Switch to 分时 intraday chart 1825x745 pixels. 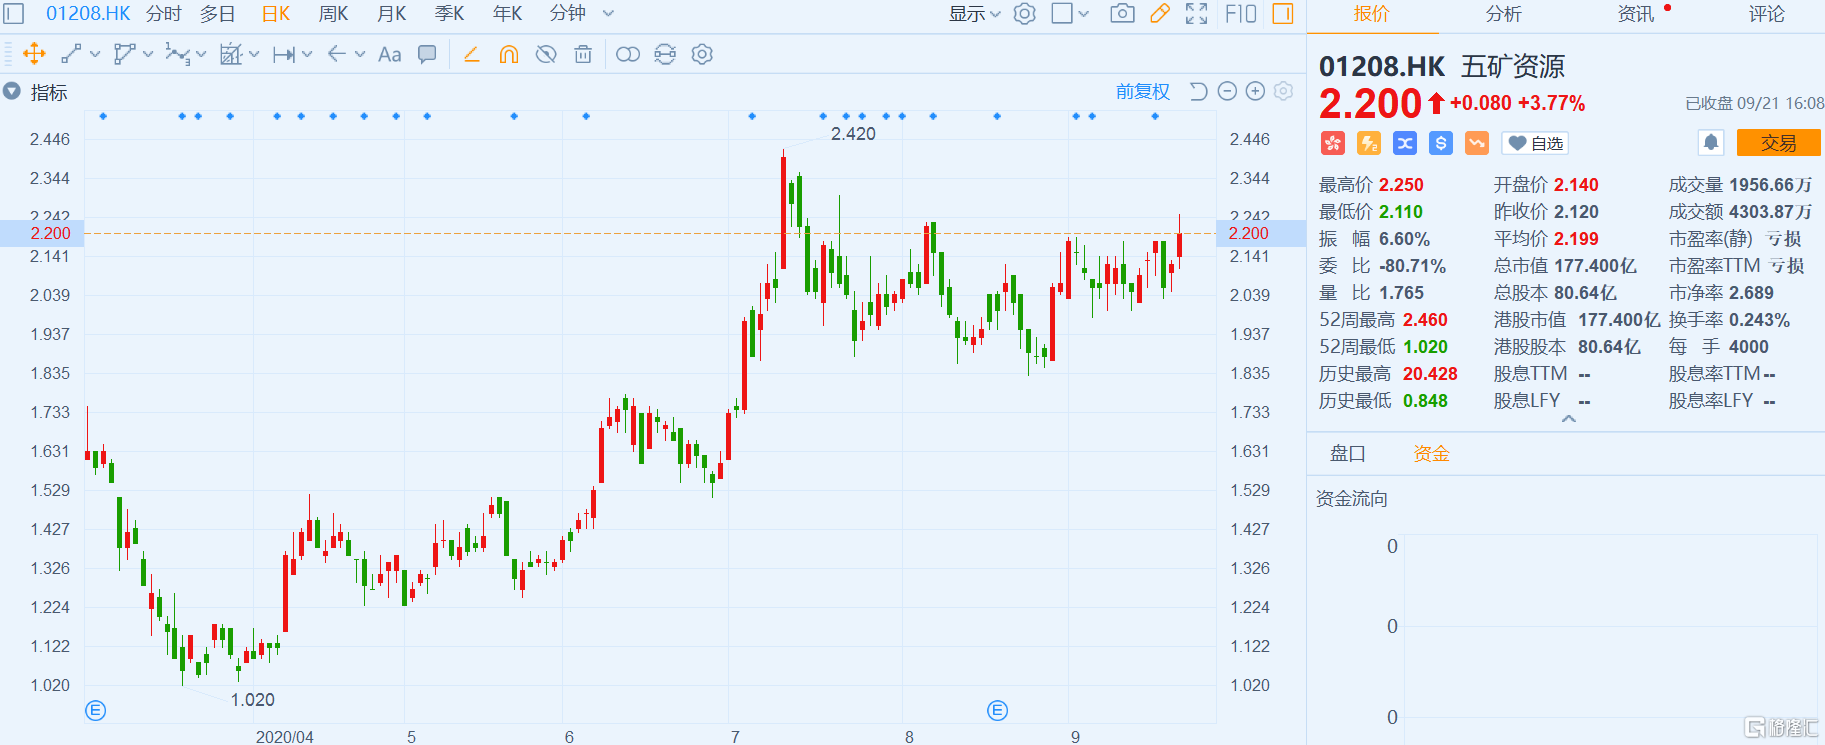pos(164,14)
